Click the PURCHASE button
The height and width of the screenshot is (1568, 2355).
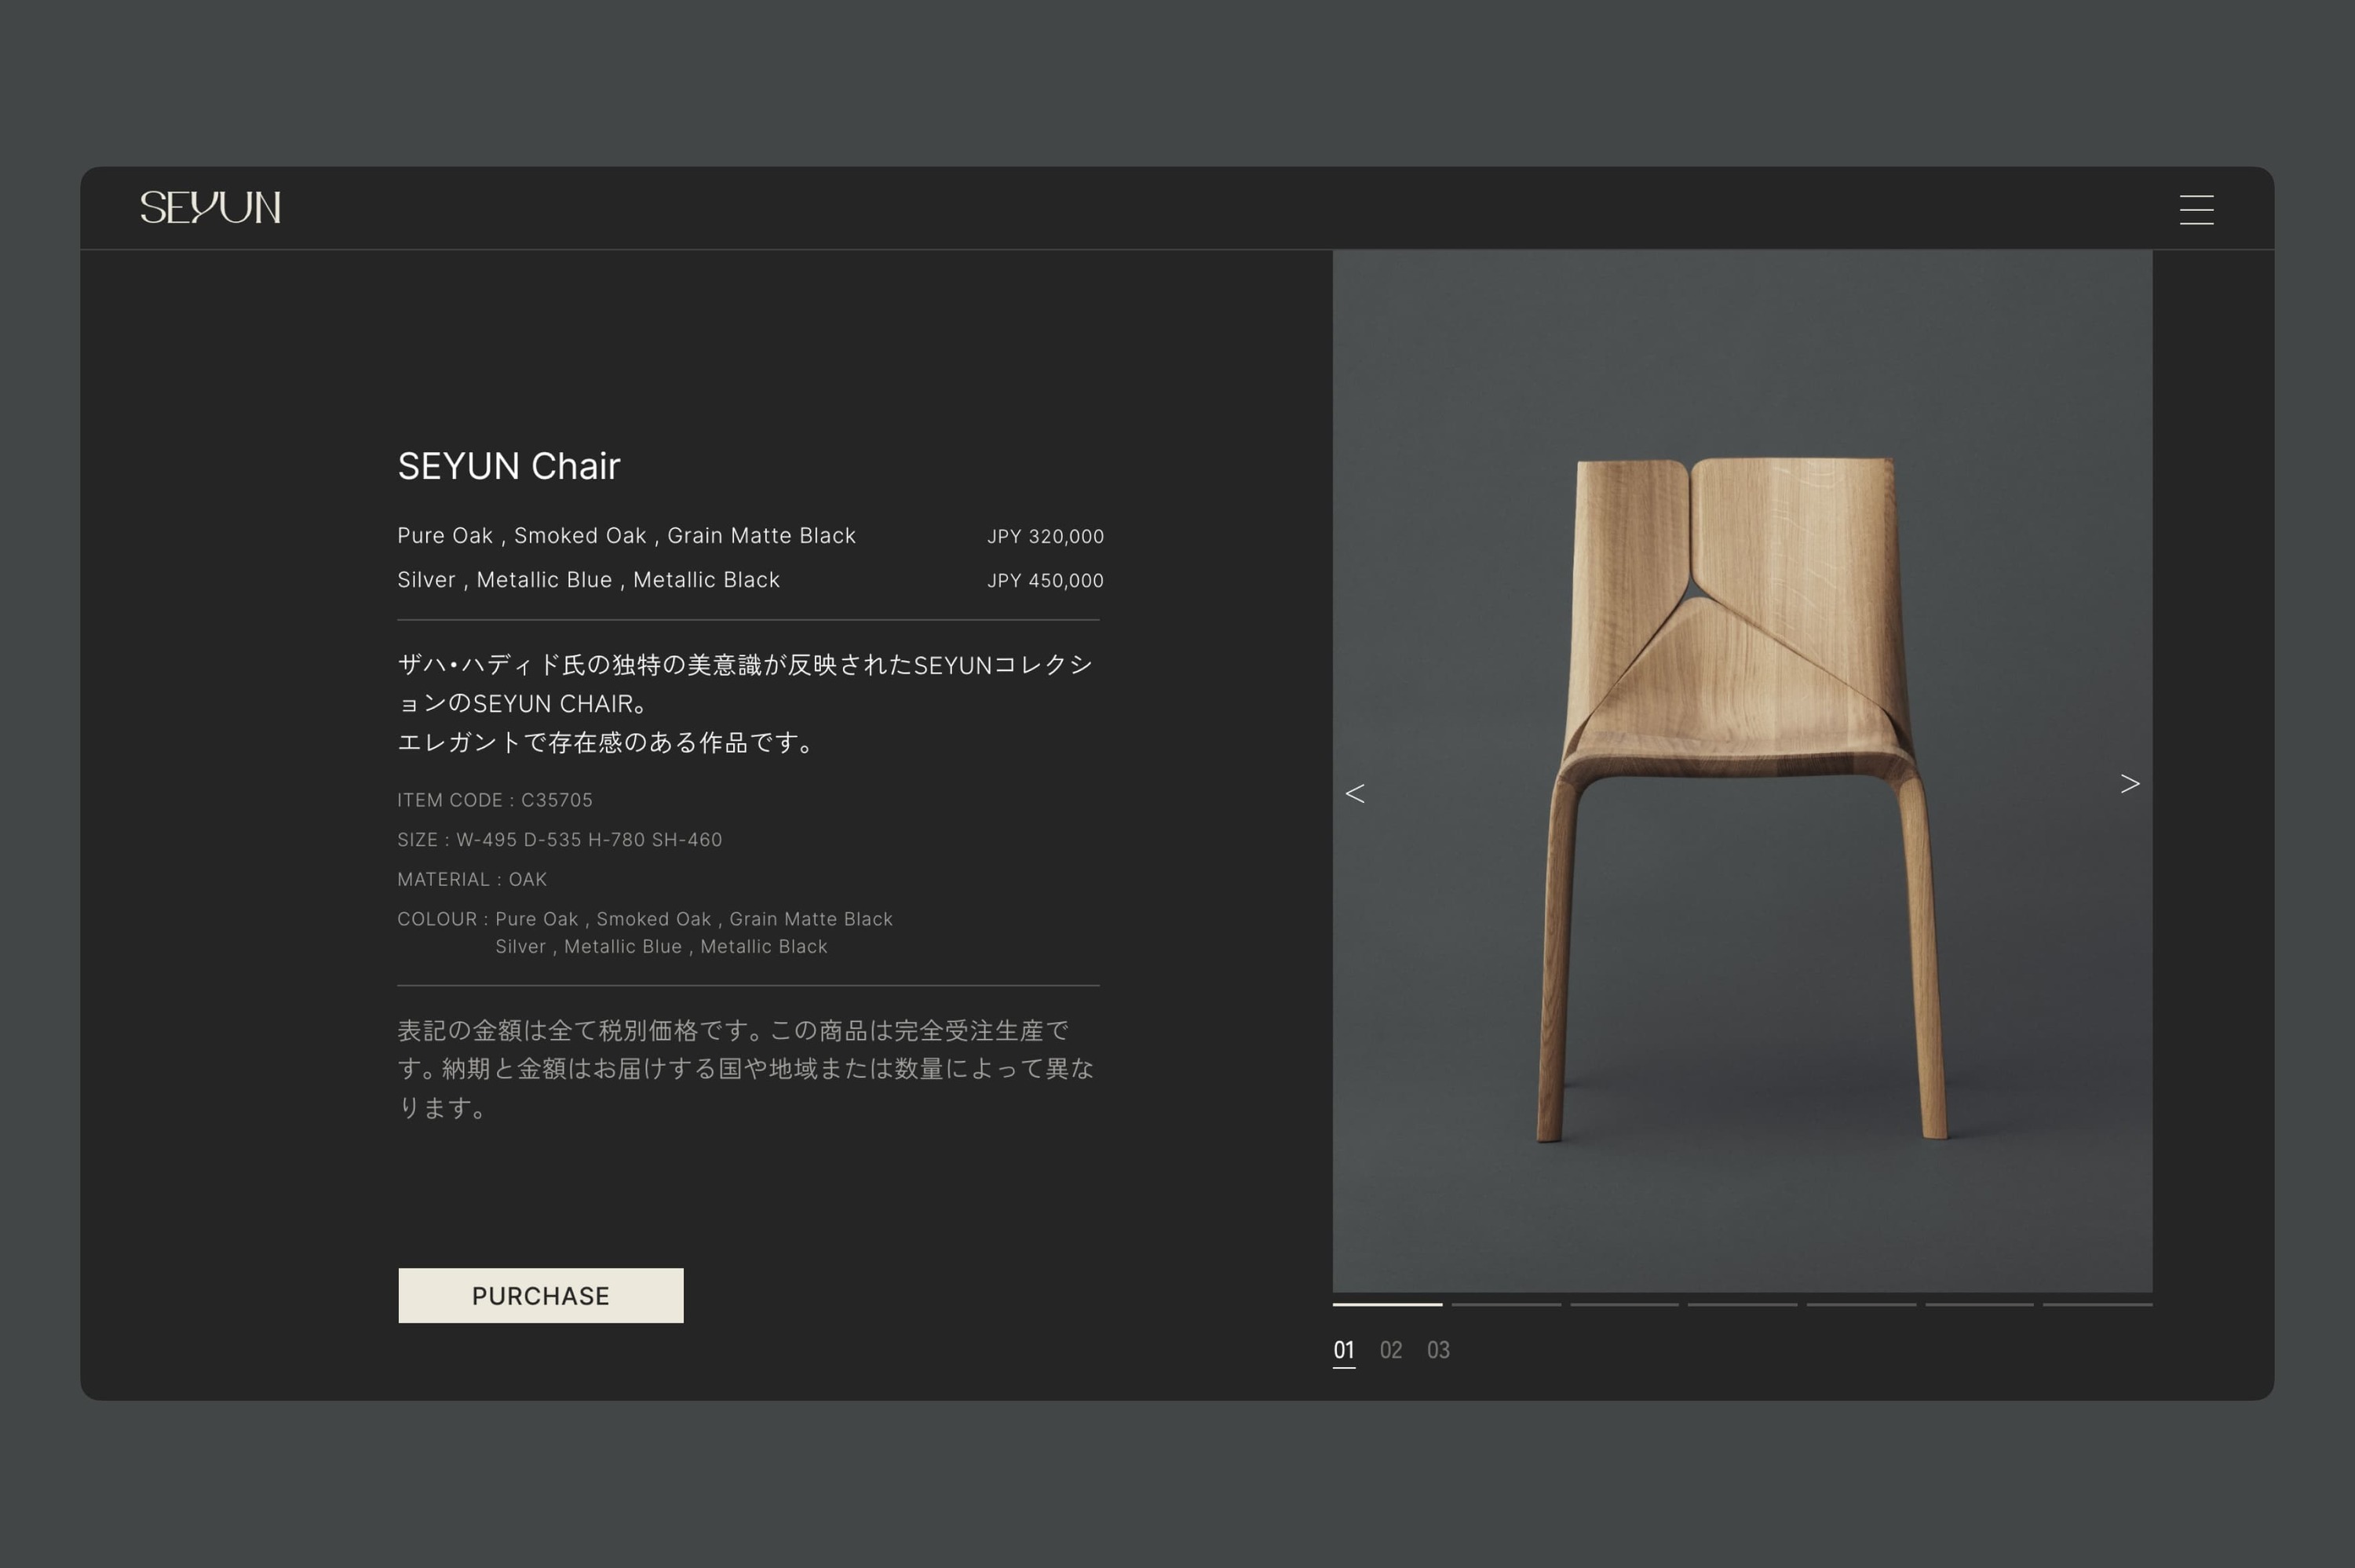point(541,1295)
